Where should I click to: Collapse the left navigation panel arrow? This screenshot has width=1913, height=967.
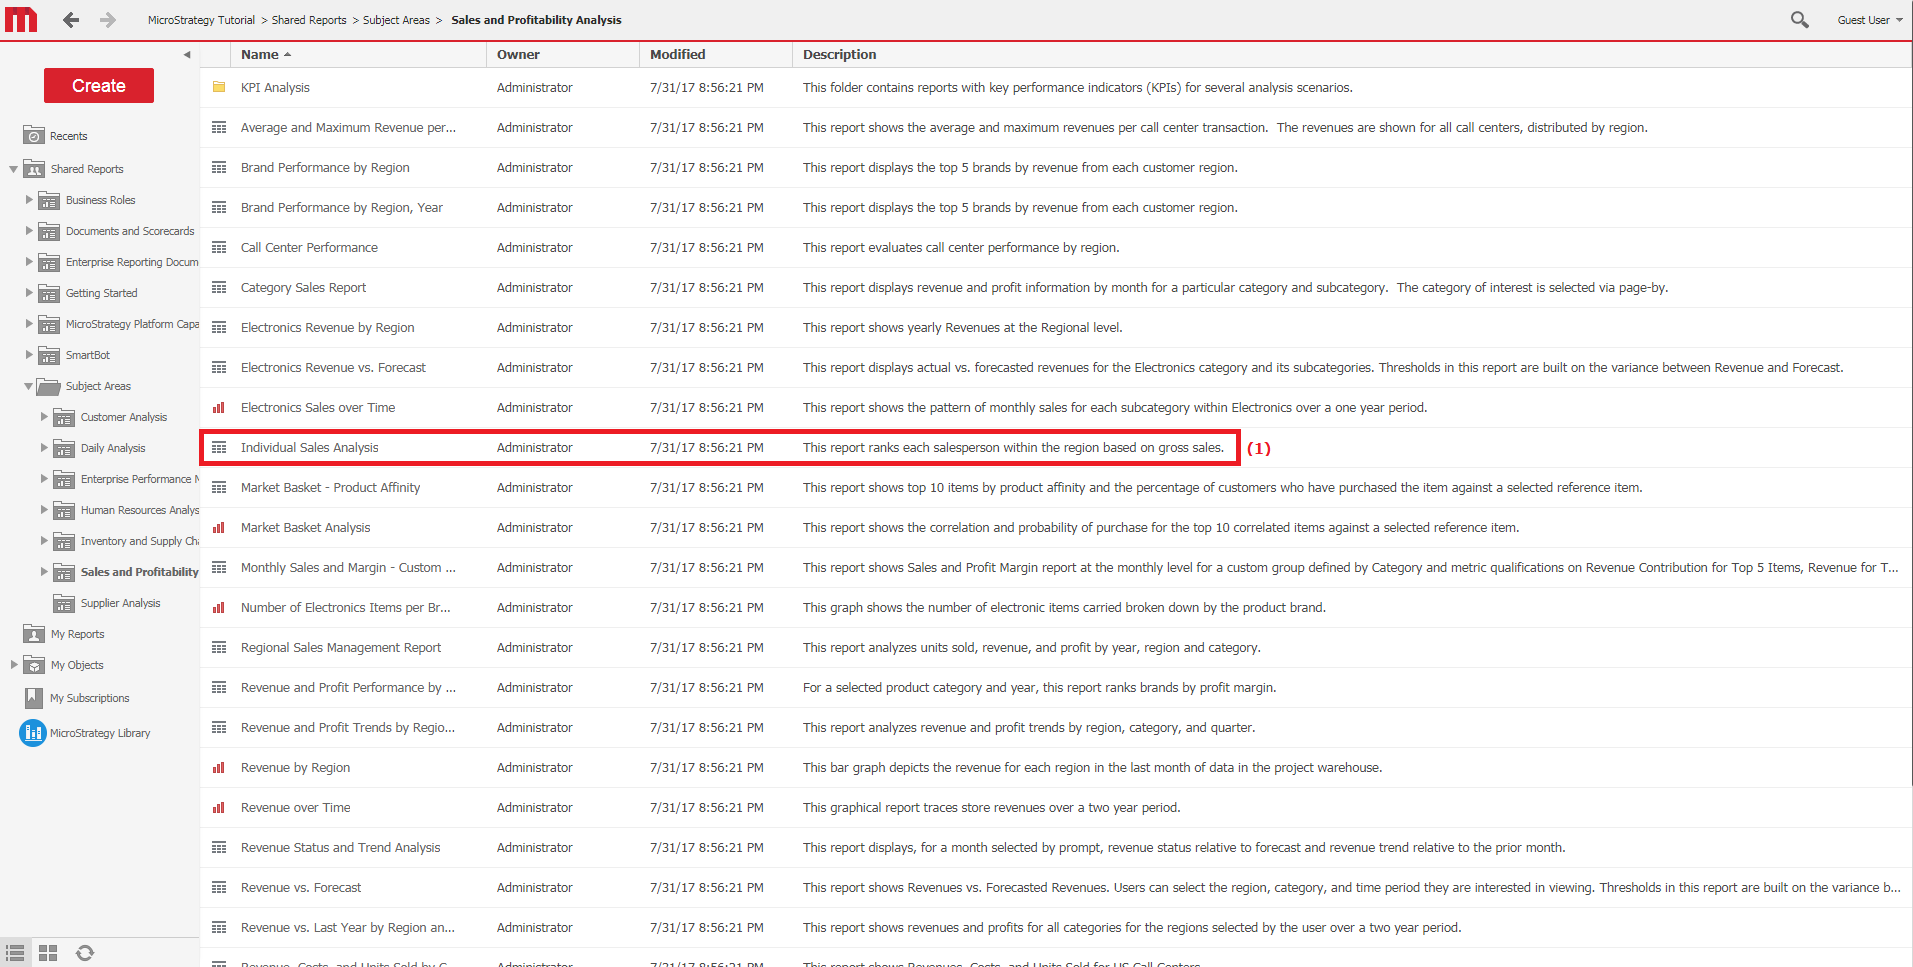(x=187, y=55)
